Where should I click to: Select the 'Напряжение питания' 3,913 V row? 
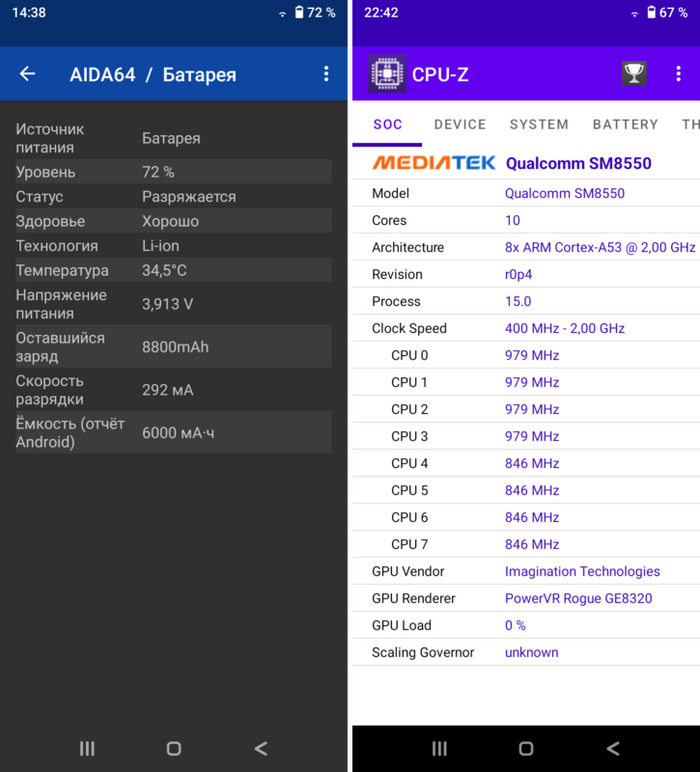pyautogui.click(x=174, y=304)
